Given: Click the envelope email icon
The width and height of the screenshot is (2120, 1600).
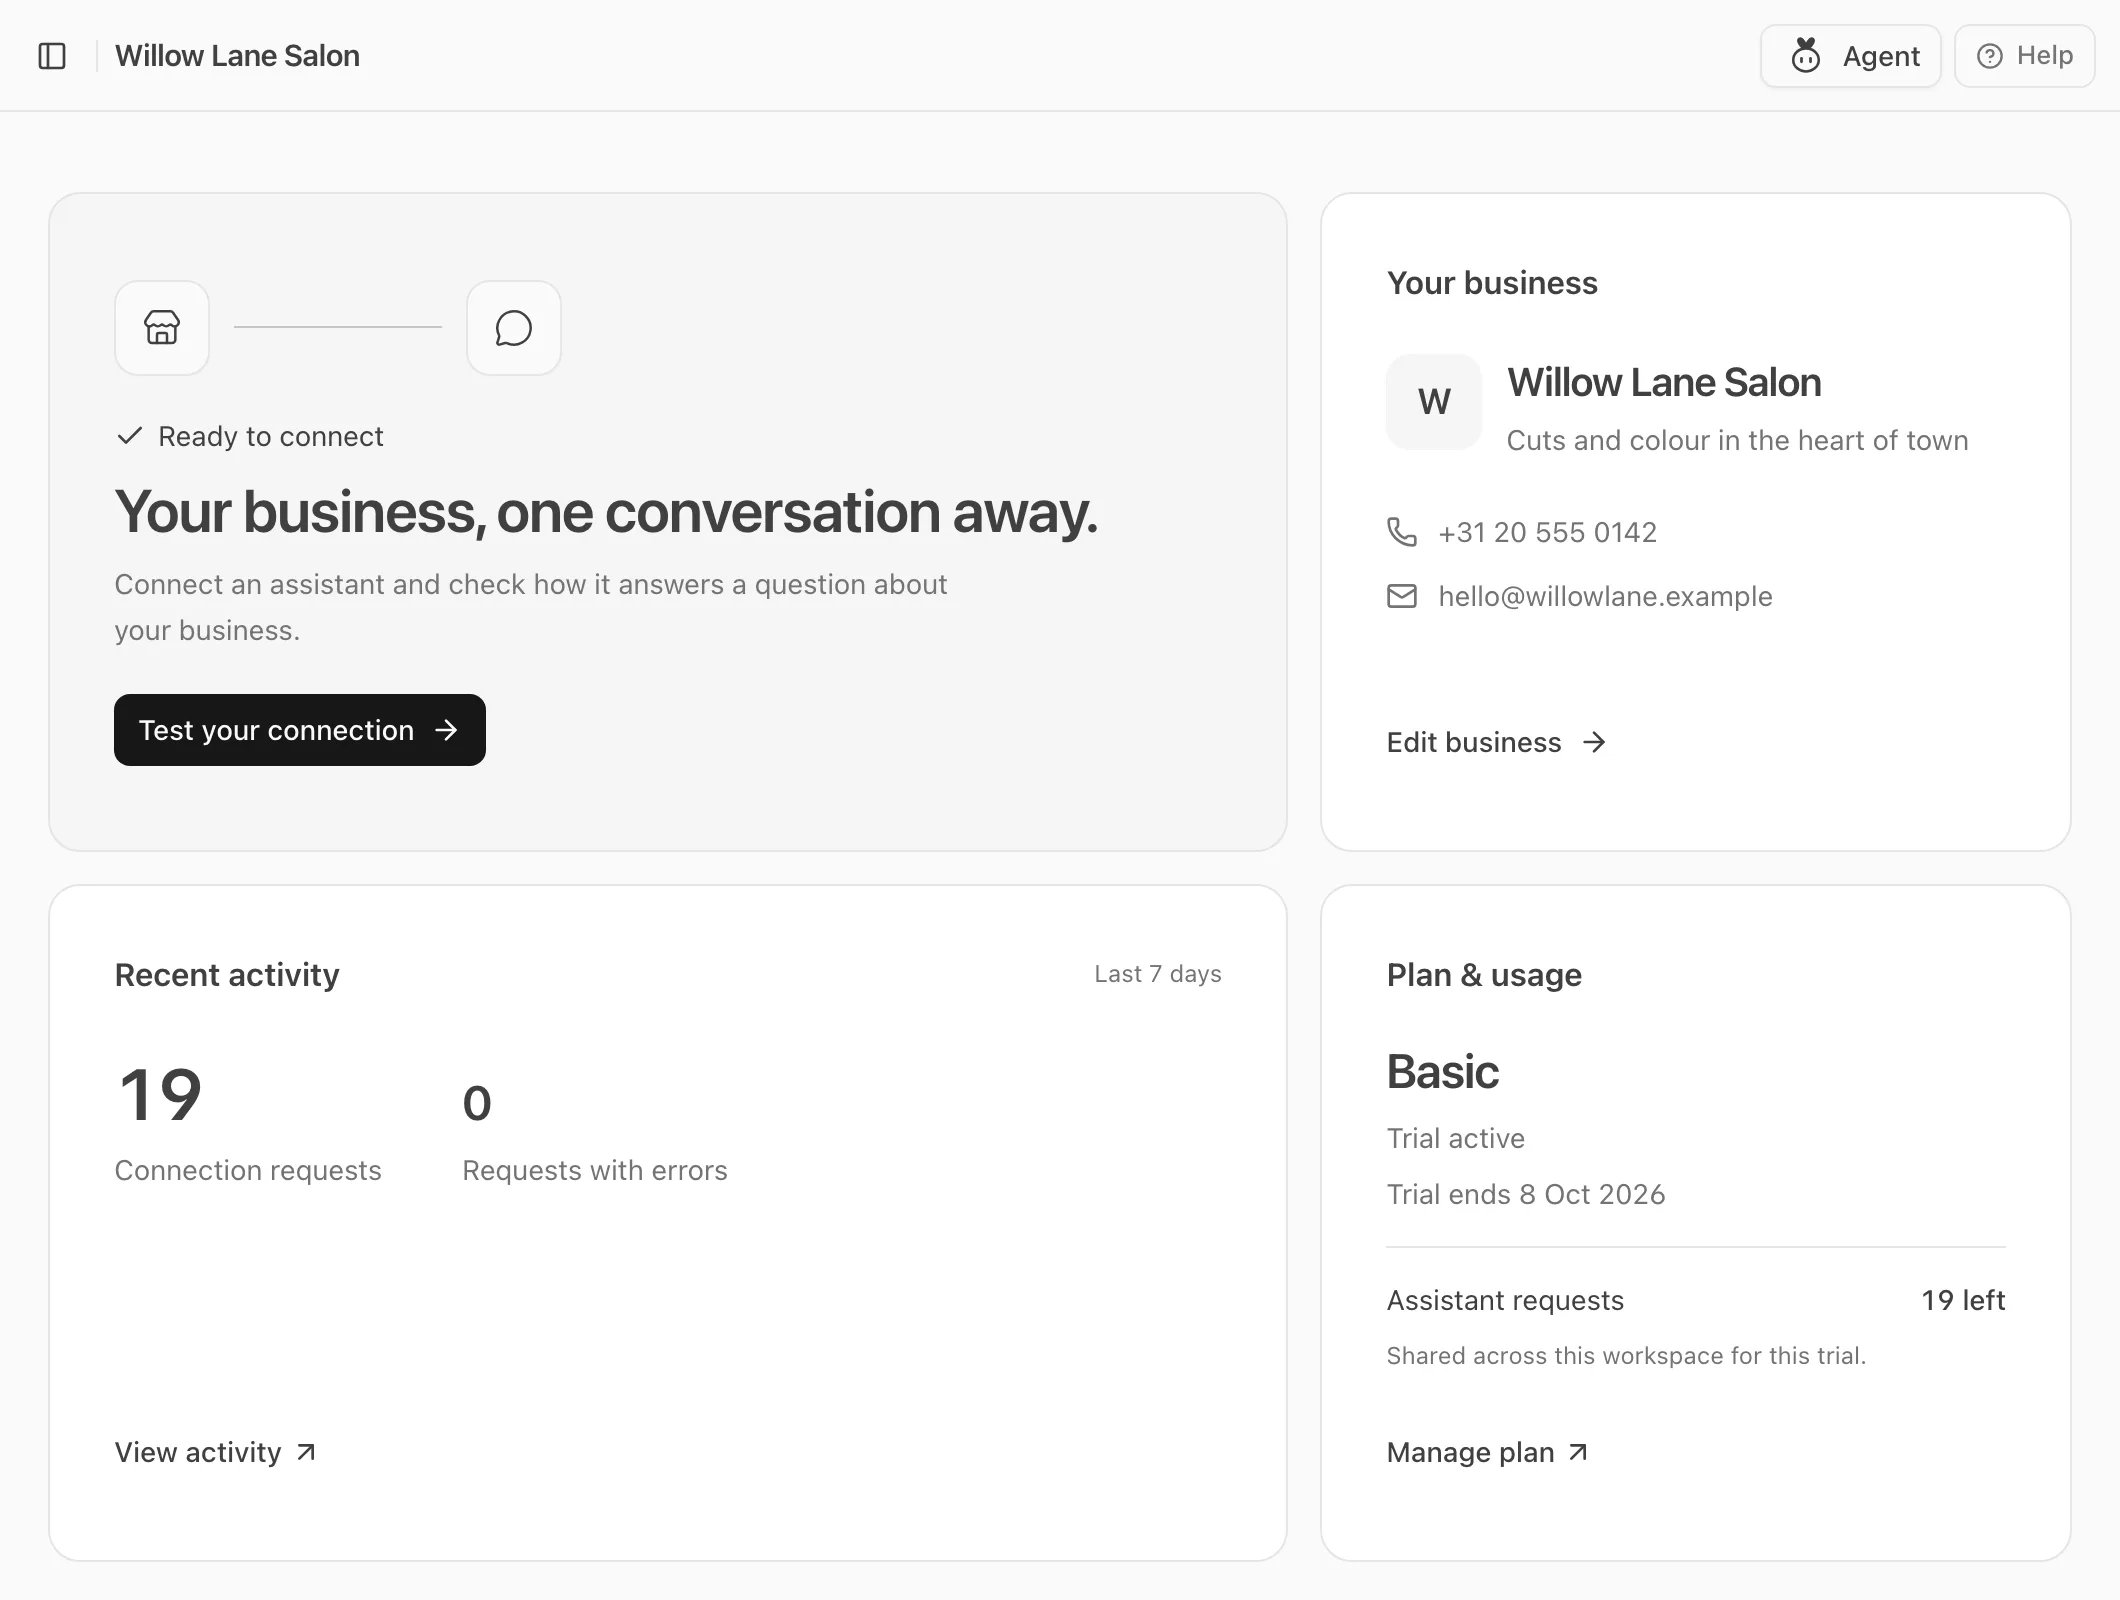Looking at the screenshot, I should (x=1402, y=596).
